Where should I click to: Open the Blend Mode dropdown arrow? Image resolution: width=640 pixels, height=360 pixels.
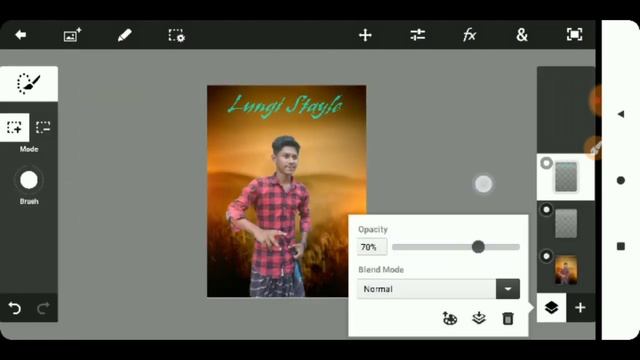coord(508,289)
